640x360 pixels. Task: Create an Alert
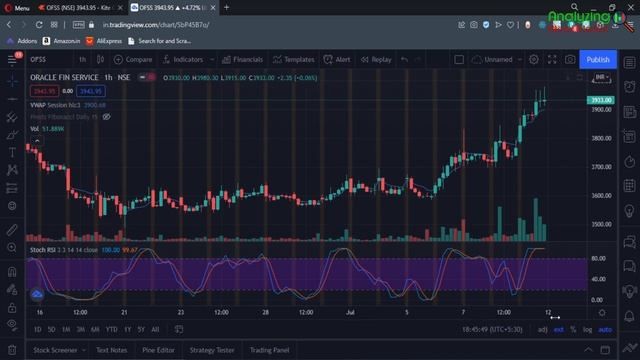337,60
